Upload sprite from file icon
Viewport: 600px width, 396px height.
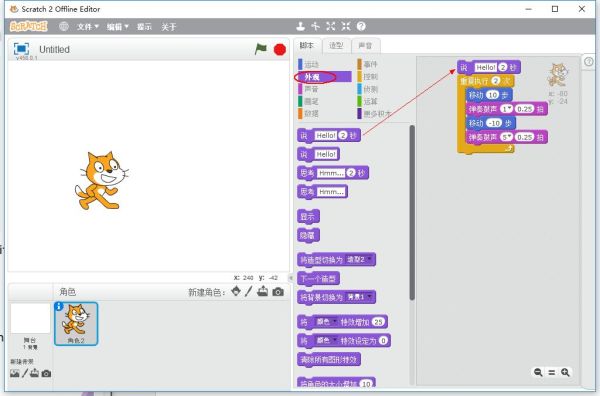click(x=262, y=292)
